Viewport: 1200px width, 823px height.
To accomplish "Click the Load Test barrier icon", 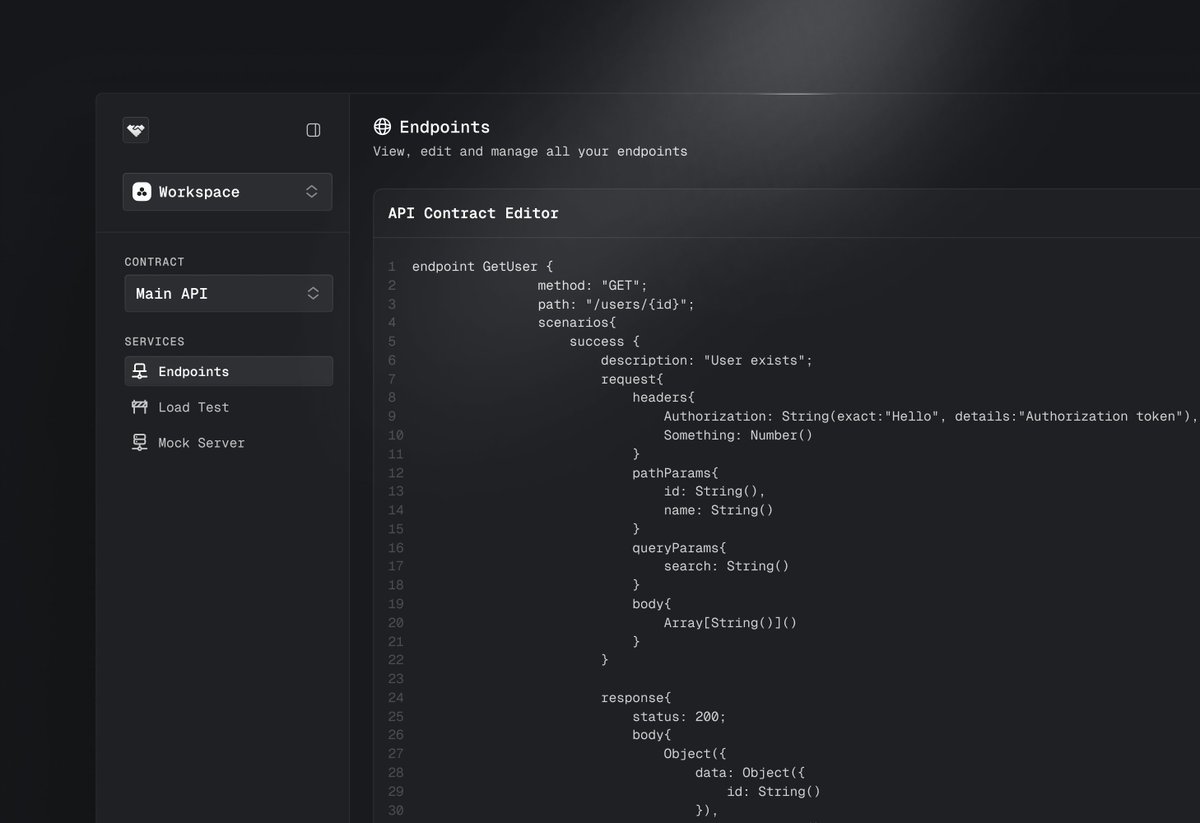I will 140,407.
